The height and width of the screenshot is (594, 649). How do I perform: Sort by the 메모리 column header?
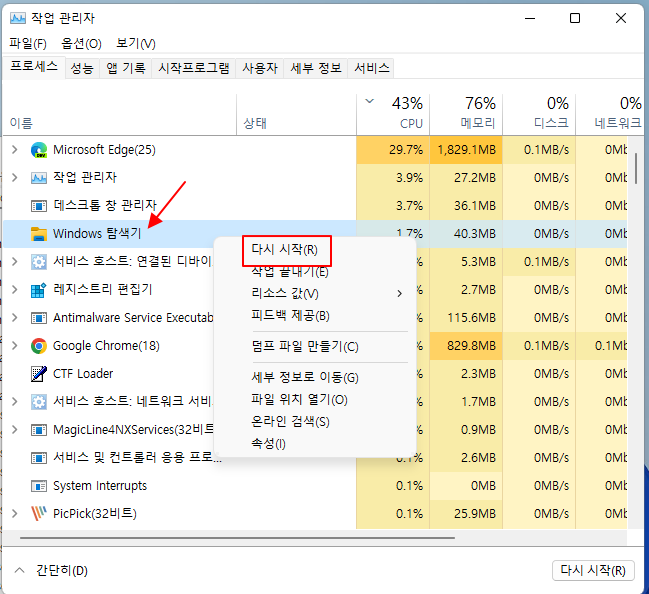click(x=466, y=115)
